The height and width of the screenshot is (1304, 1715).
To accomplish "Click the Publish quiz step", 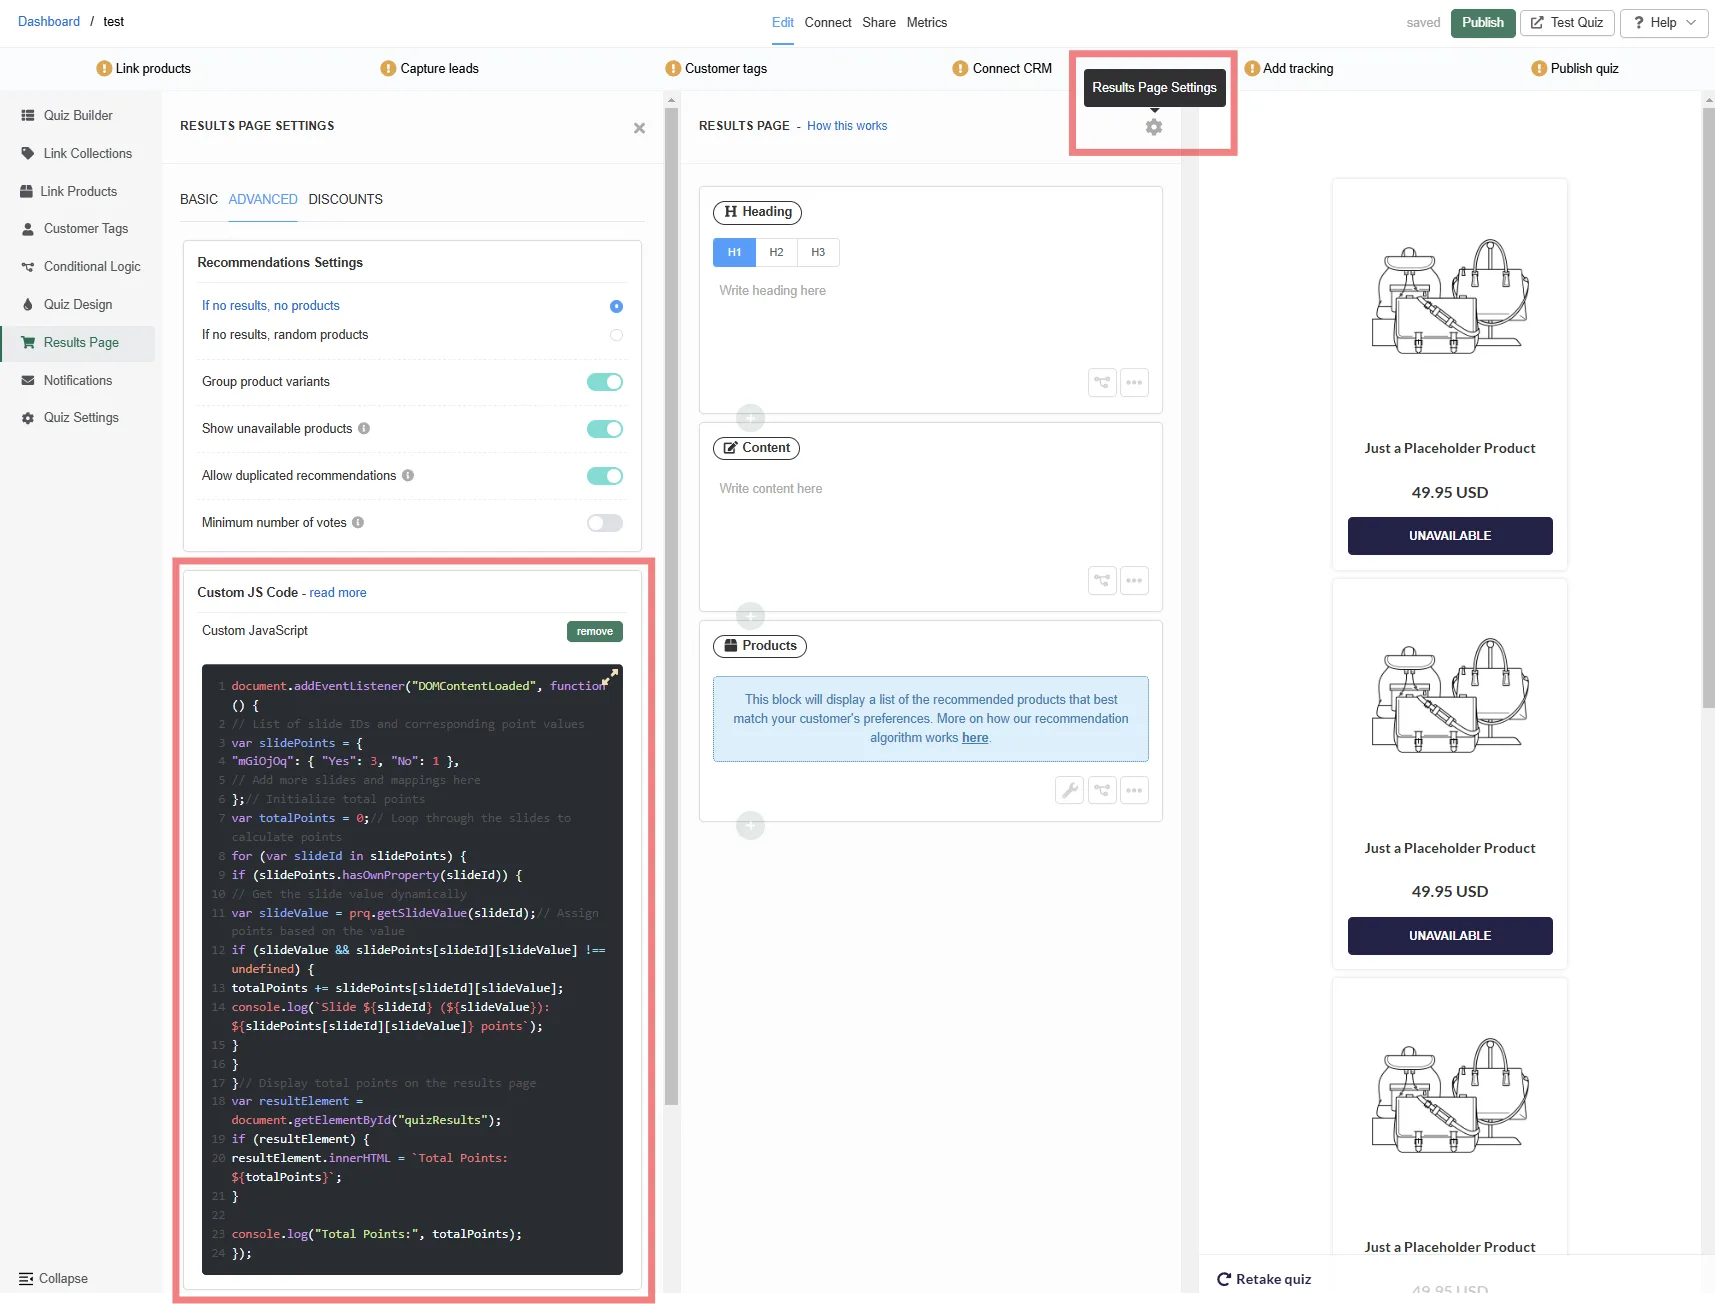I will tap(1575, 68).
